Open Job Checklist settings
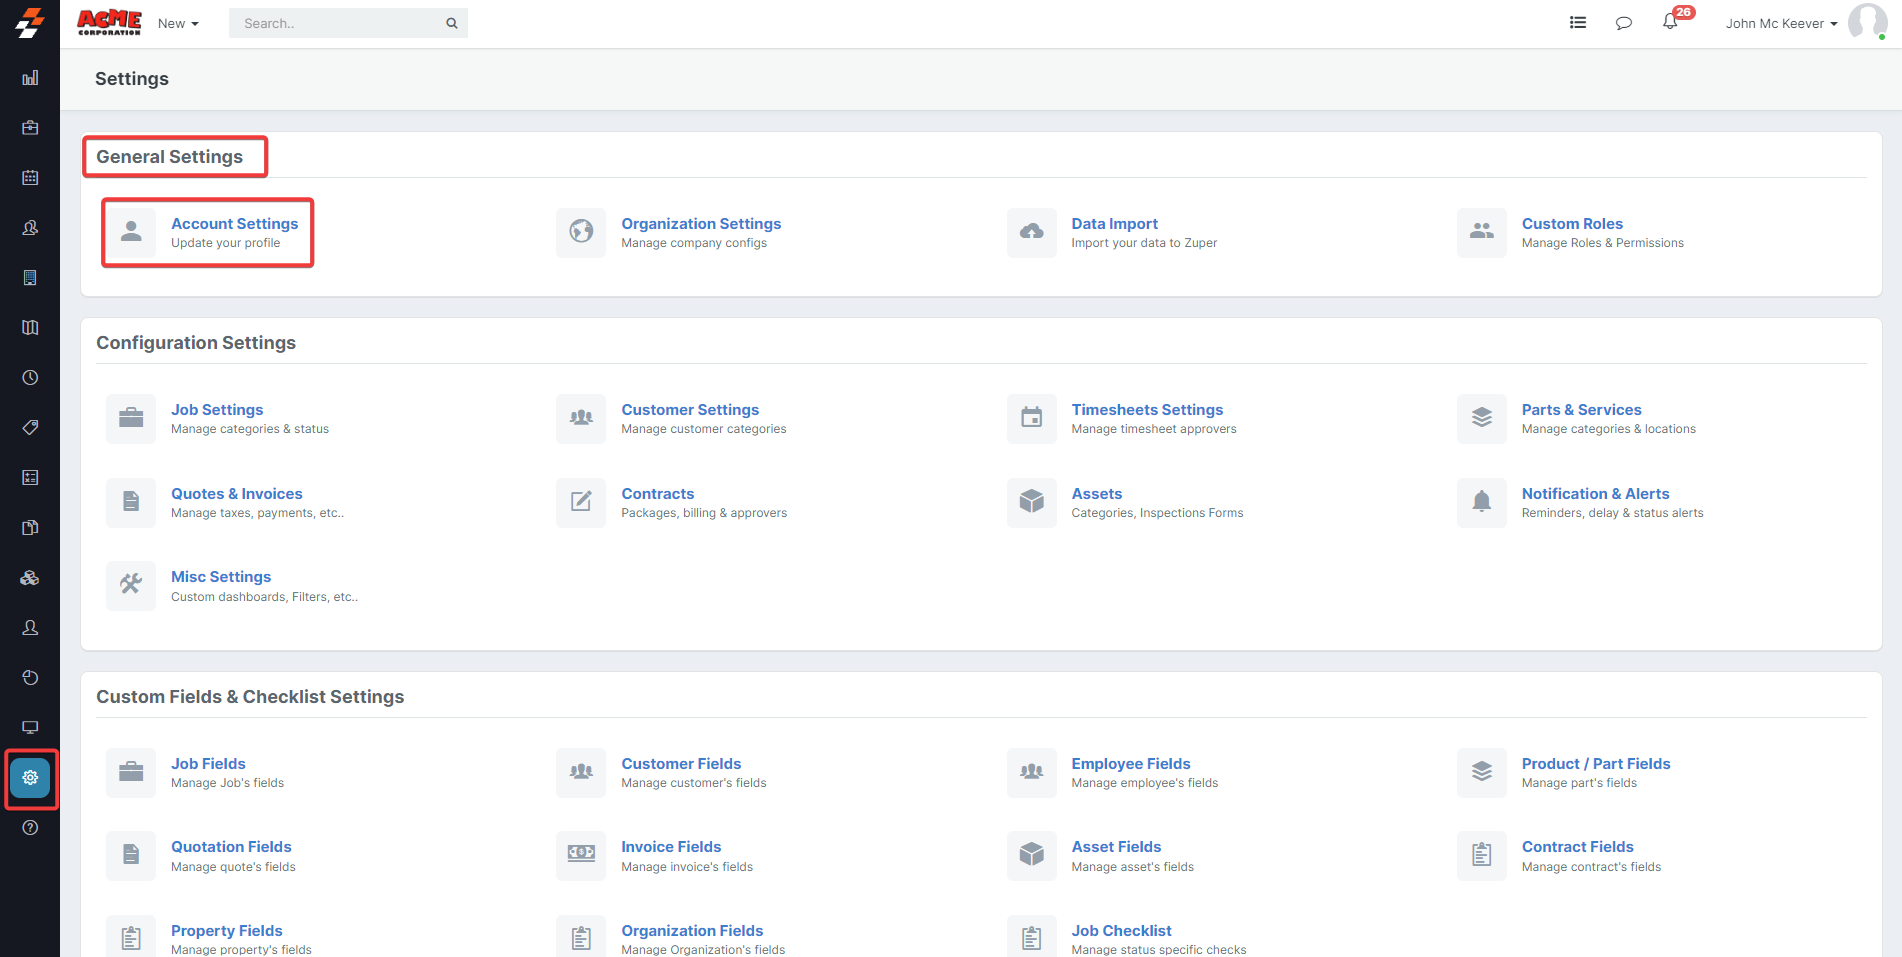The height and width of the screenshot is (957, 1902). [x=1121, y=931]
